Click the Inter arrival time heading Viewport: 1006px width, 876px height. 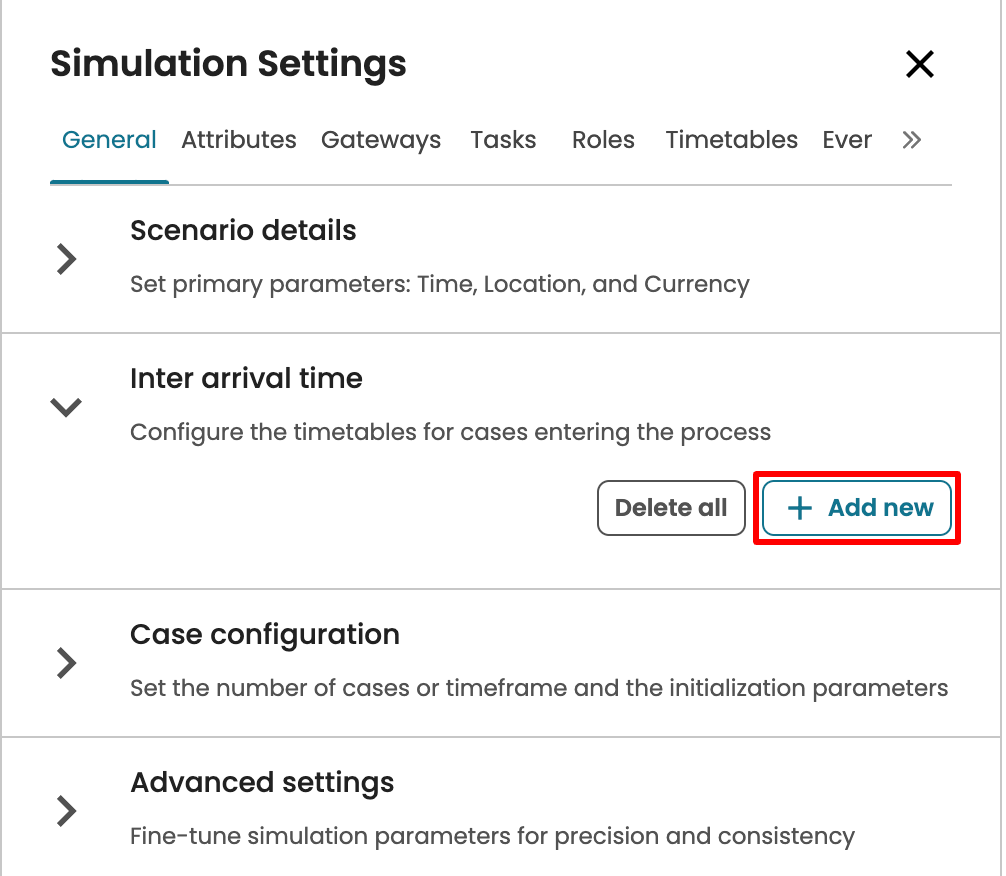click(246, 379)
